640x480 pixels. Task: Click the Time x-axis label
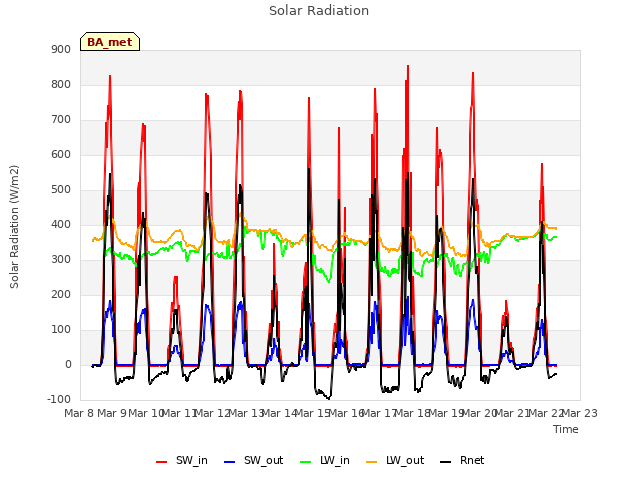coord(566,429)
